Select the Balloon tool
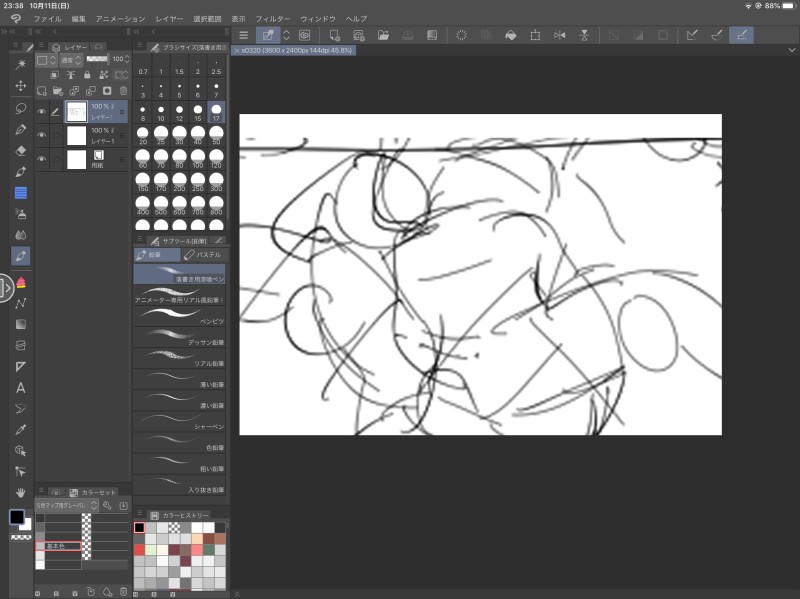 coord(20,409)
